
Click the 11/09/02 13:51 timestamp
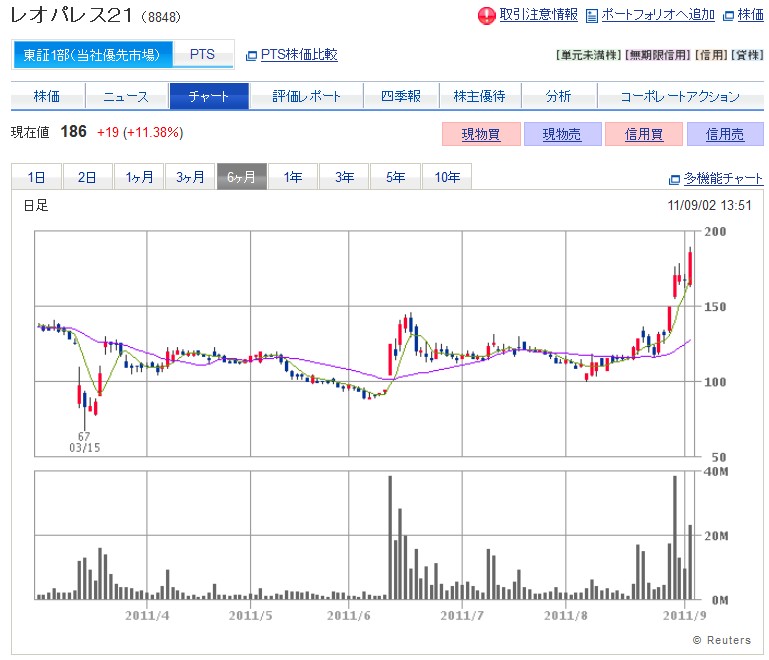click(x=709, y=205)
